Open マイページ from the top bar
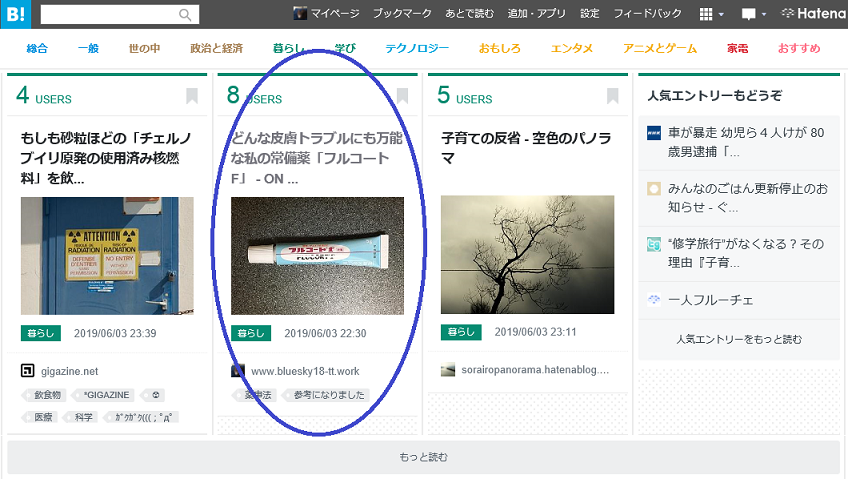Image resolution: width=848 pixels, height=479 pixels. [x=327, y=14]
